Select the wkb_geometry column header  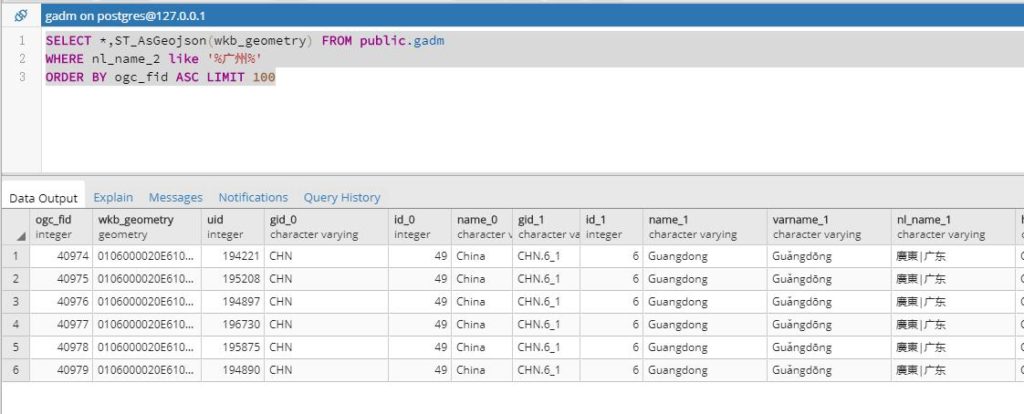147,227
